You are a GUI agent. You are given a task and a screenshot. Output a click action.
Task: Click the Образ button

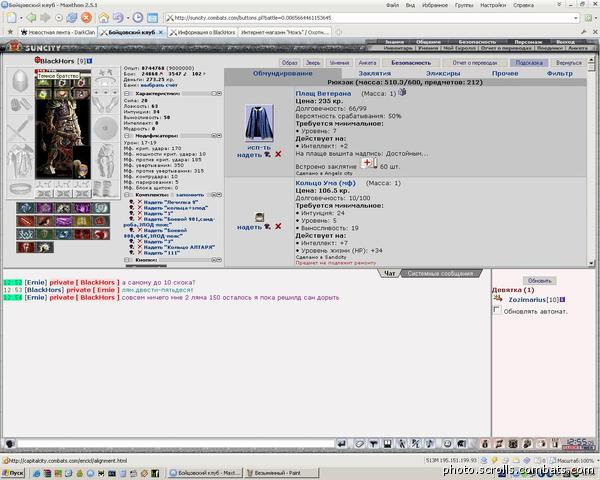click(289, 62)
